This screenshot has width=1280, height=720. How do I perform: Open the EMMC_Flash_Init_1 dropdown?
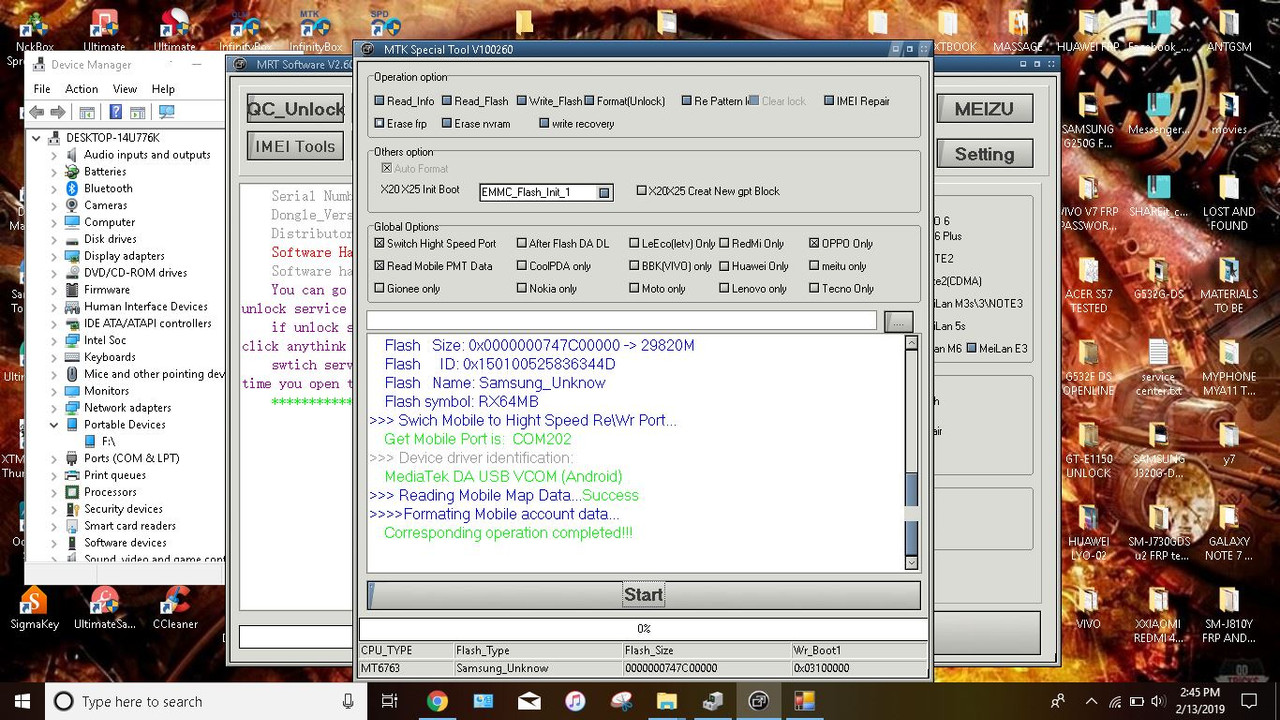(604, 192)
